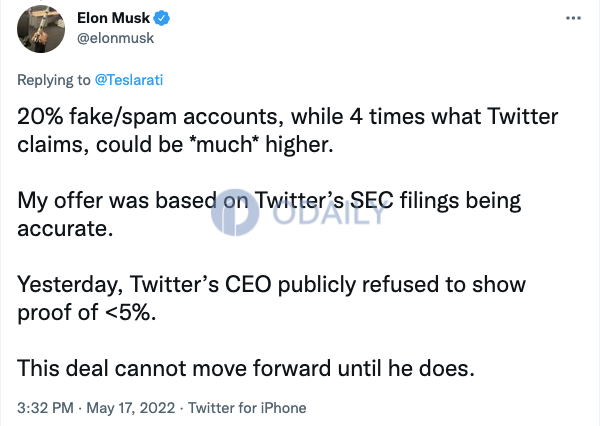Viewport: 600px width, 426px height.
Task: Click the text about Twitter's CEO refusing
Action: click(271, 299)
